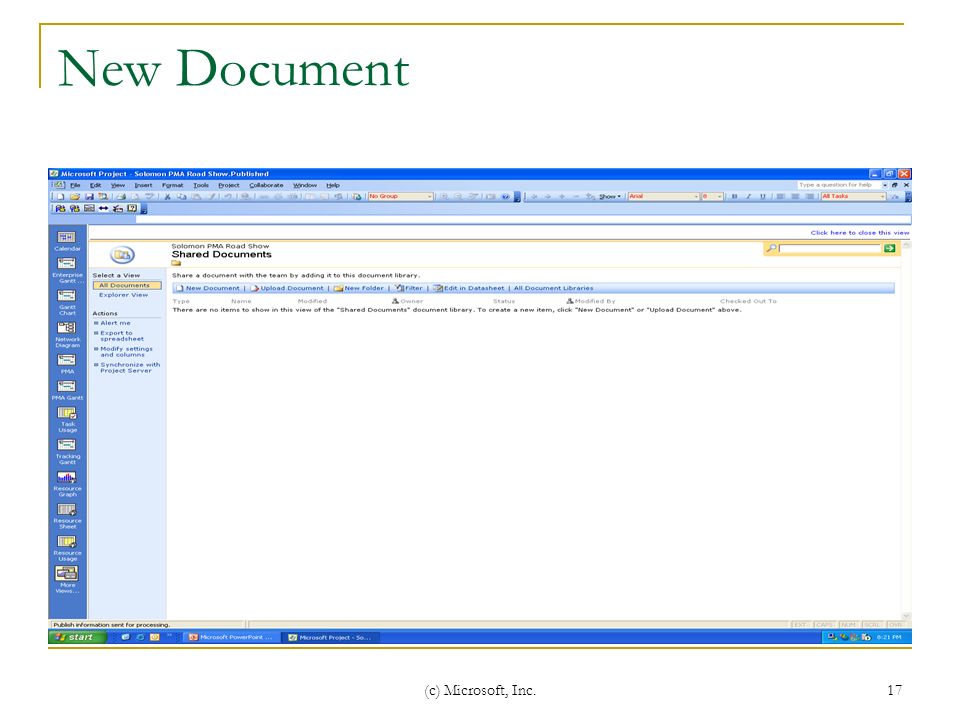Click the Open file folder toolbar icon
960x720 pixels.
click(x=75, y=197)
